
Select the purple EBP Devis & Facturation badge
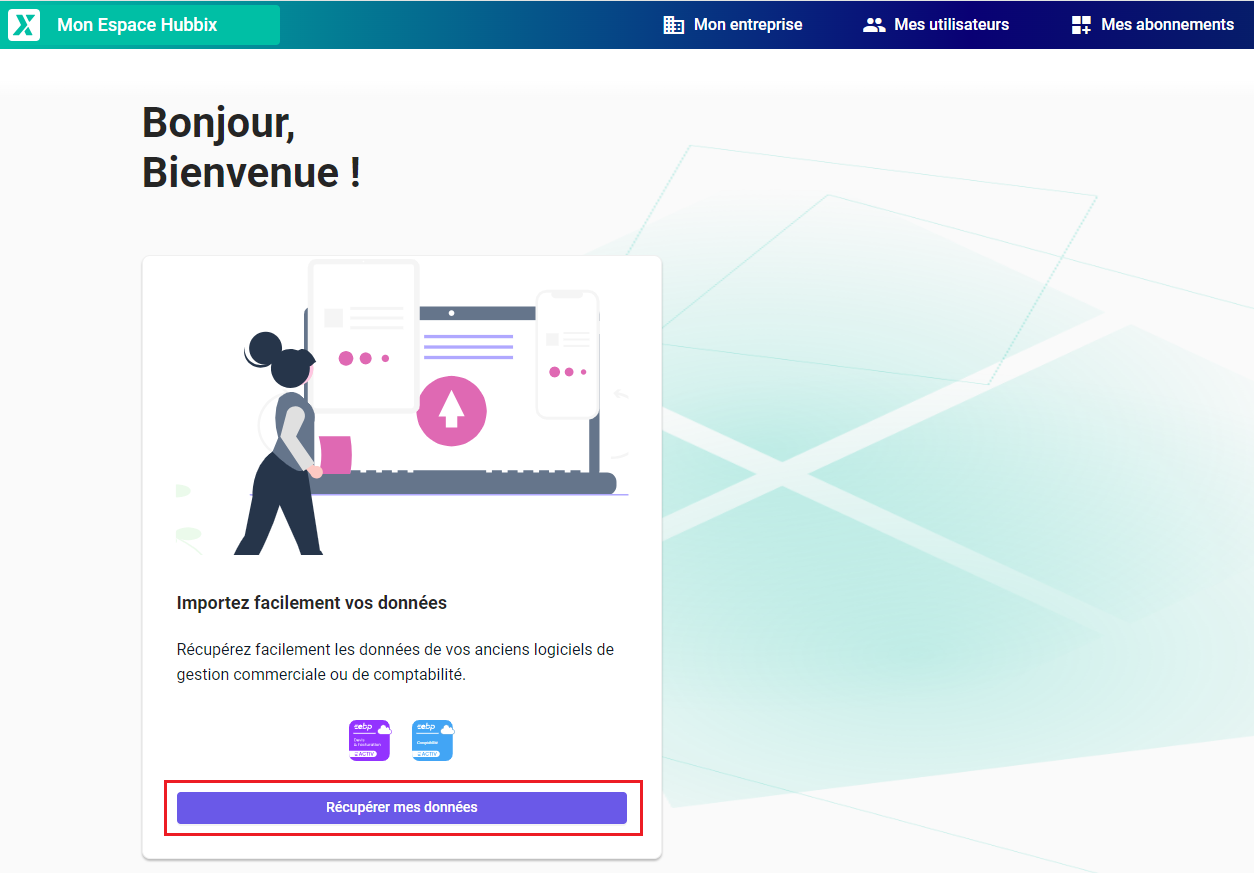pos(369,739)
